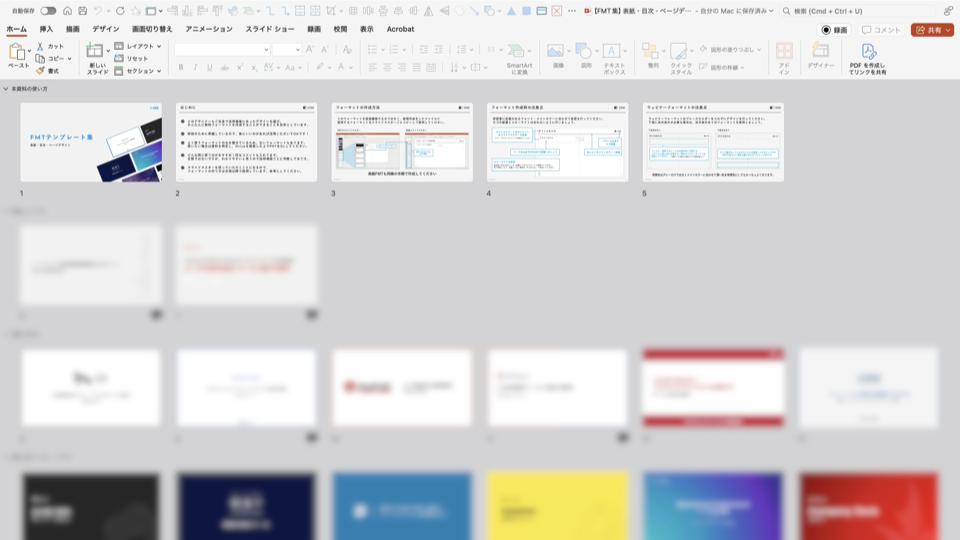Open the アニメーション ribbon tab
This screenshot has height=540, width=960.
point(209,30)
